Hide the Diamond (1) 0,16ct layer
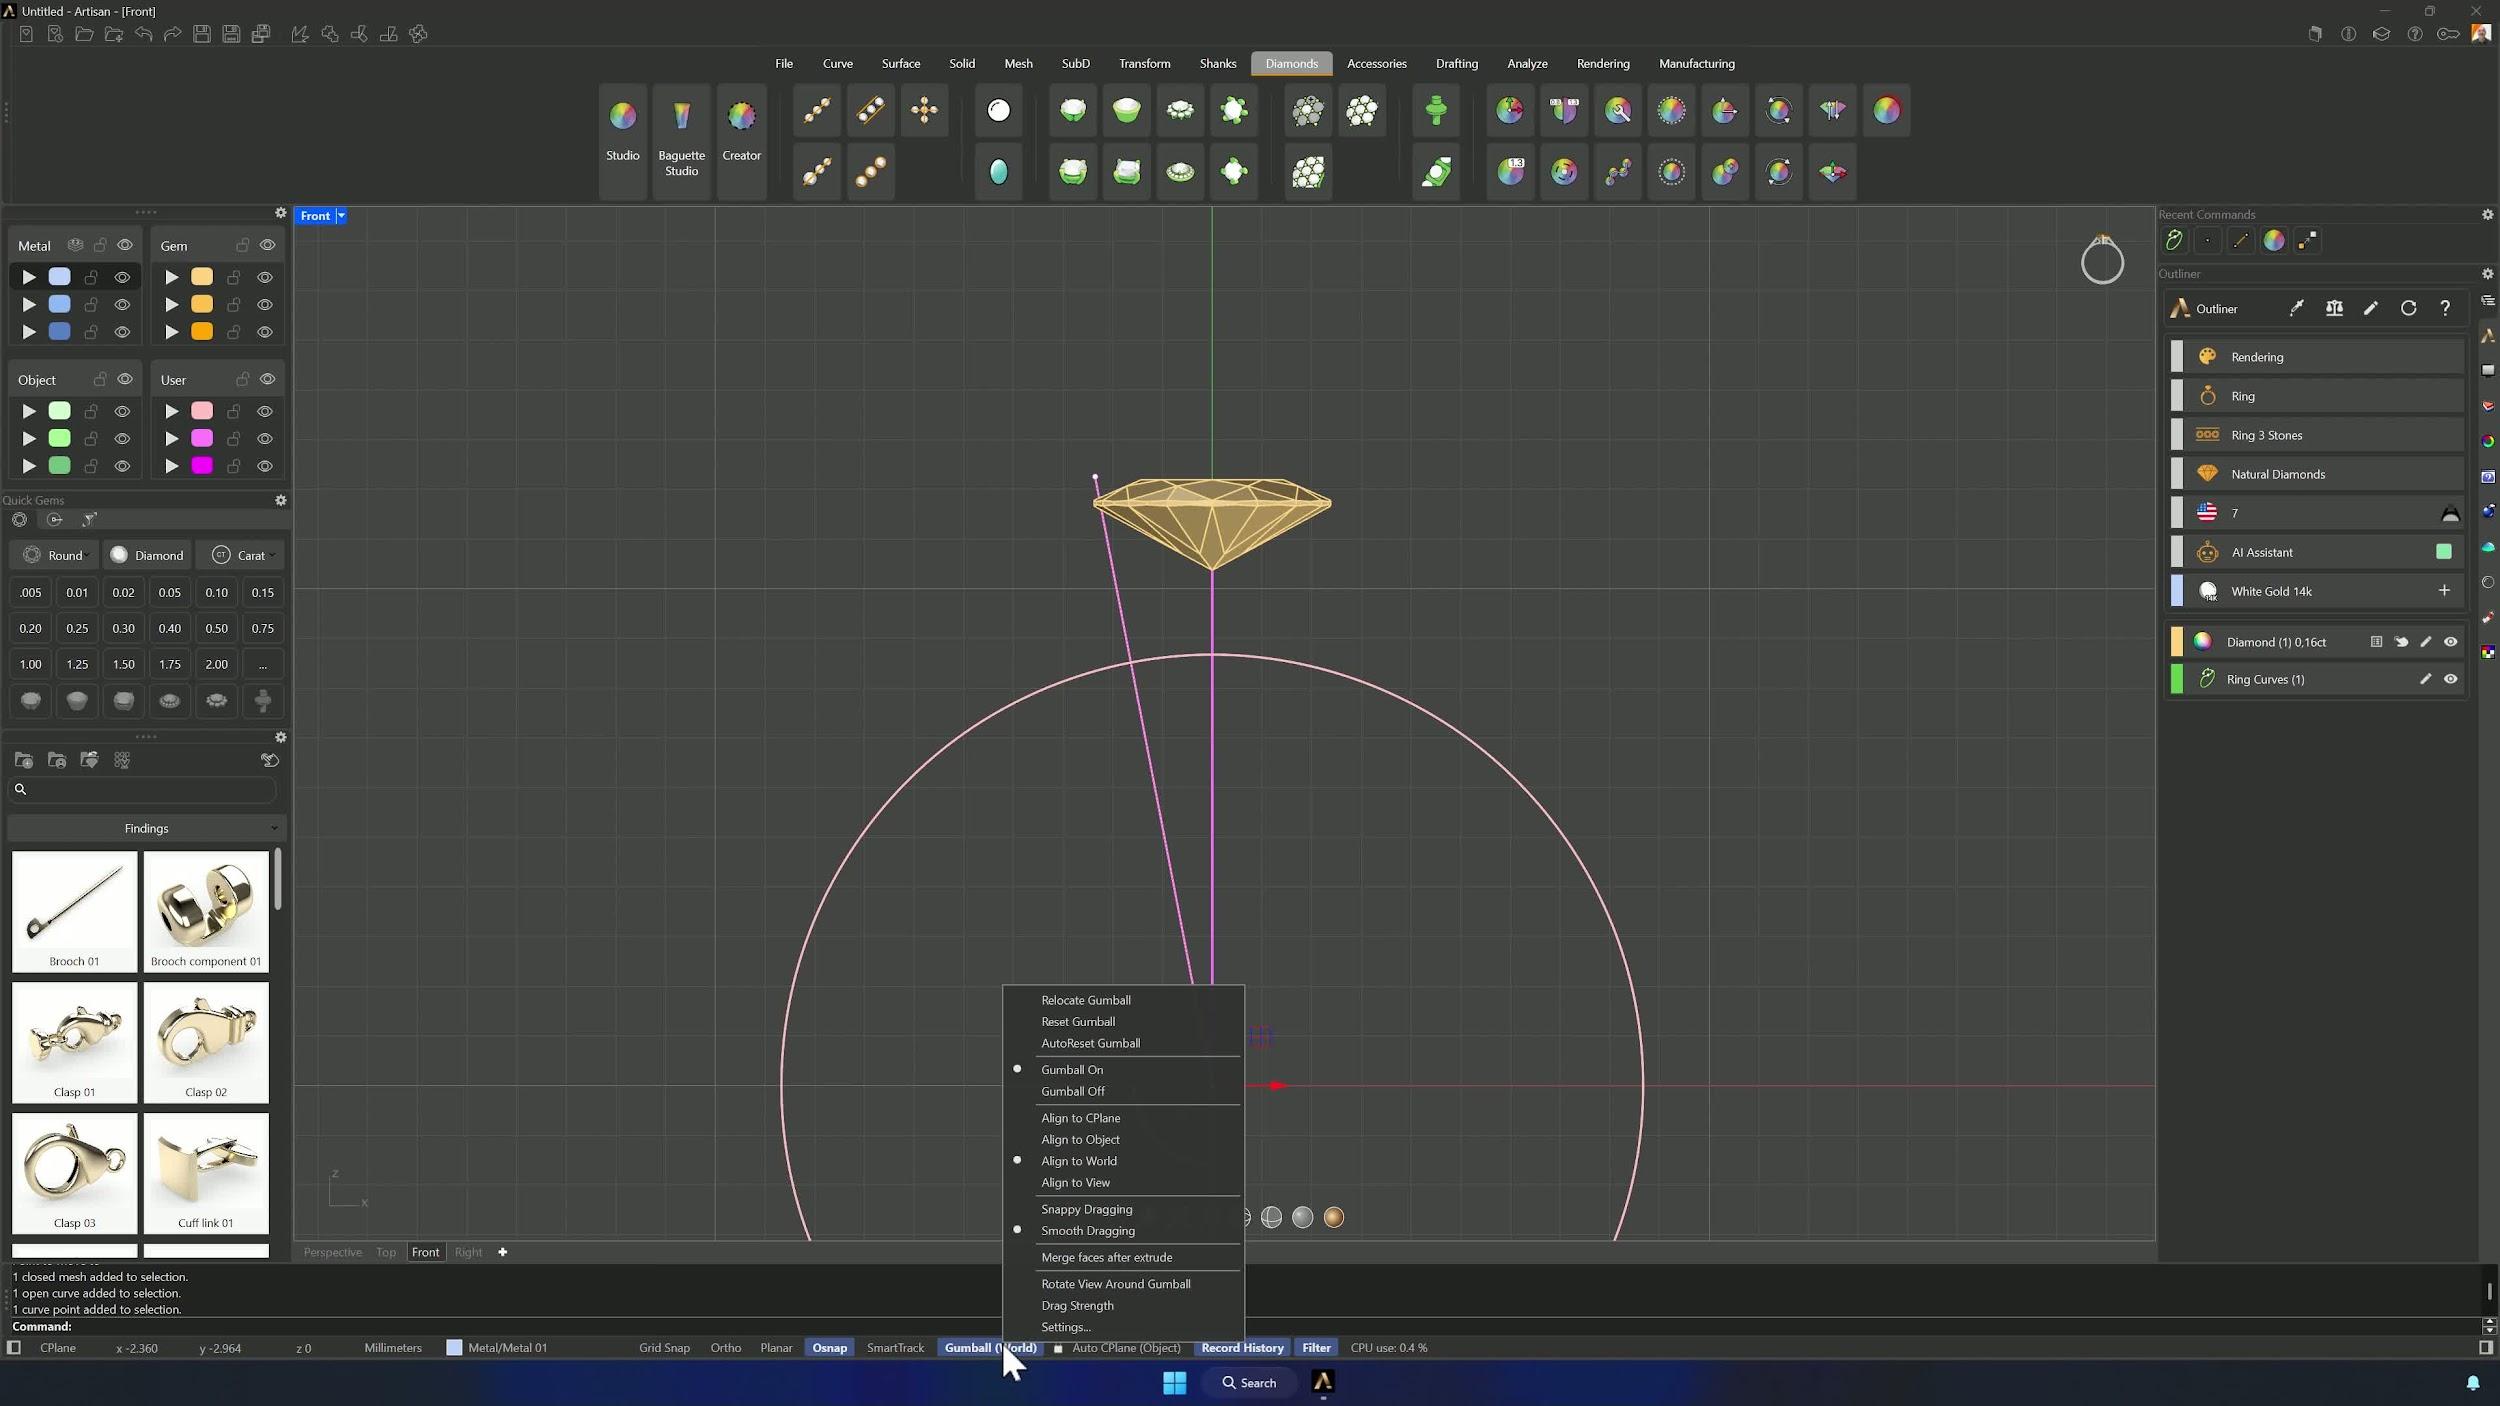Viewport: 2500px width, 1406px height. tap(2450, 642)
